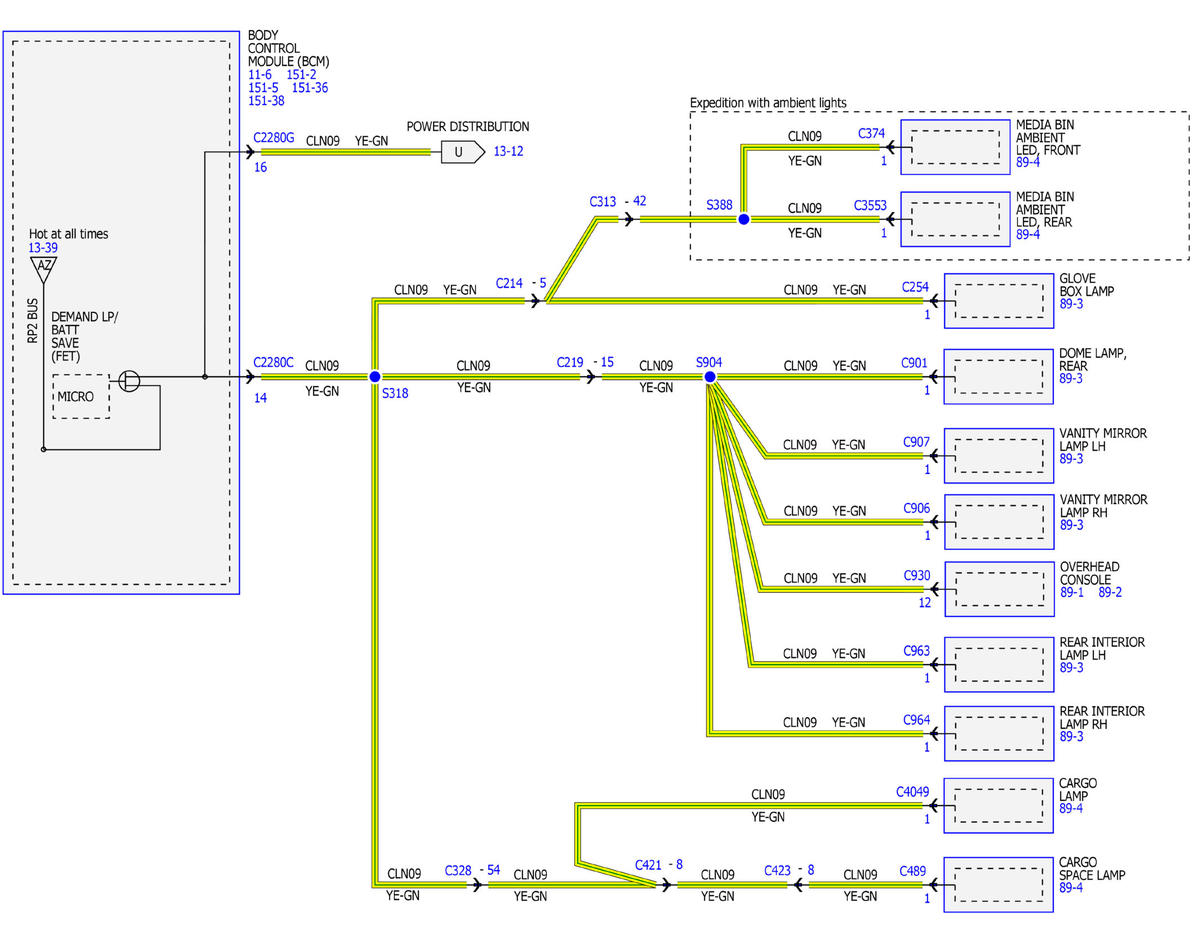The width and height of the screenshot is (1200, 927).
Task: Click the 'DEMAND LP/ BATT SAVE (FET)' label
Action: coord(83,336)
